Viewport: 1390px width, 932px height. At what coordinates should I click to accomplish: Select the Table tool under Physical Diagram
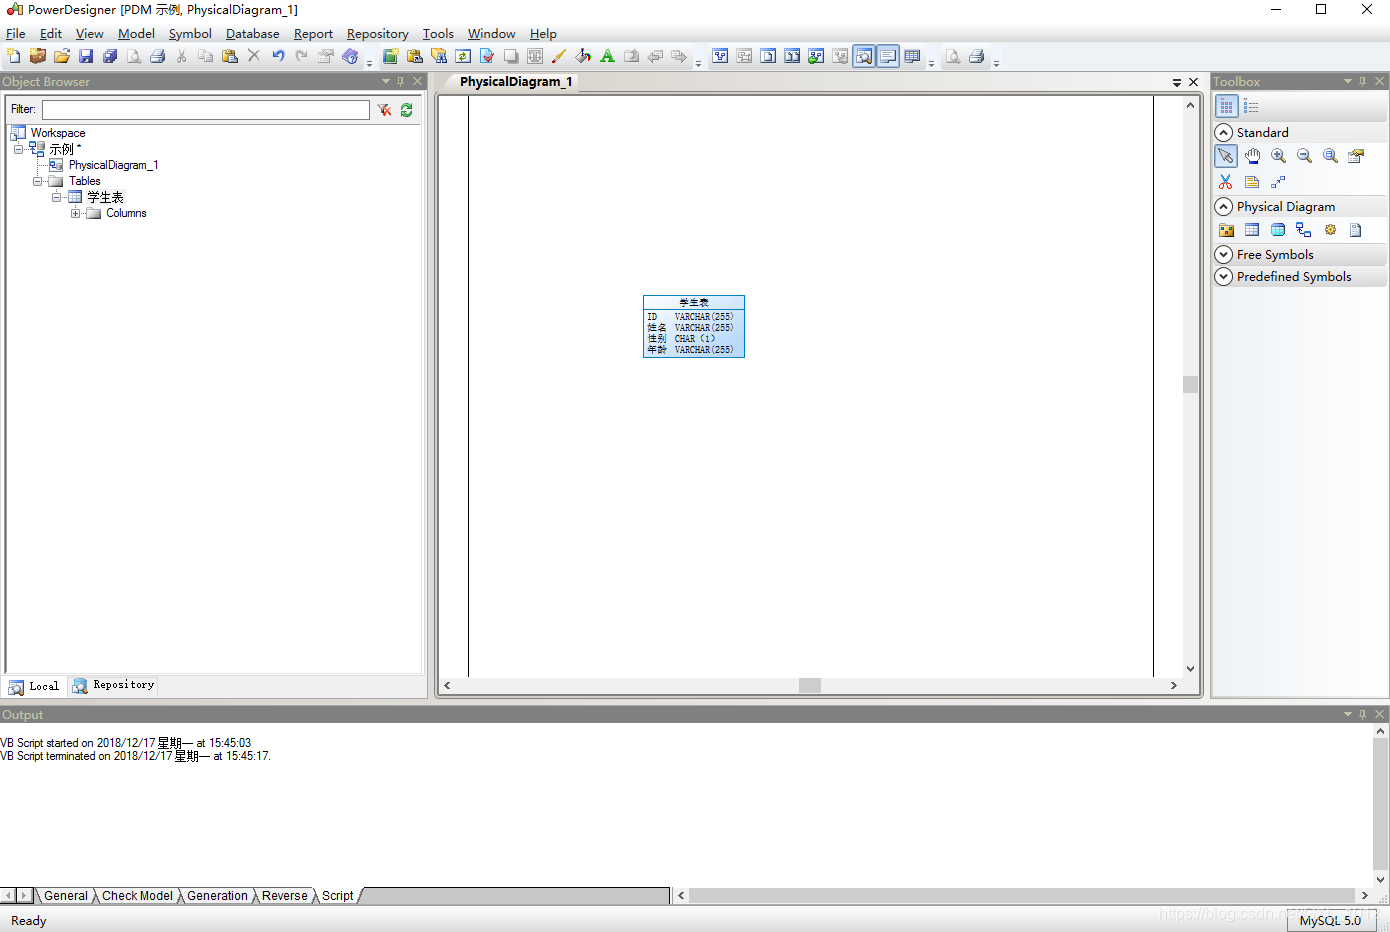(x=1252, y=230)
